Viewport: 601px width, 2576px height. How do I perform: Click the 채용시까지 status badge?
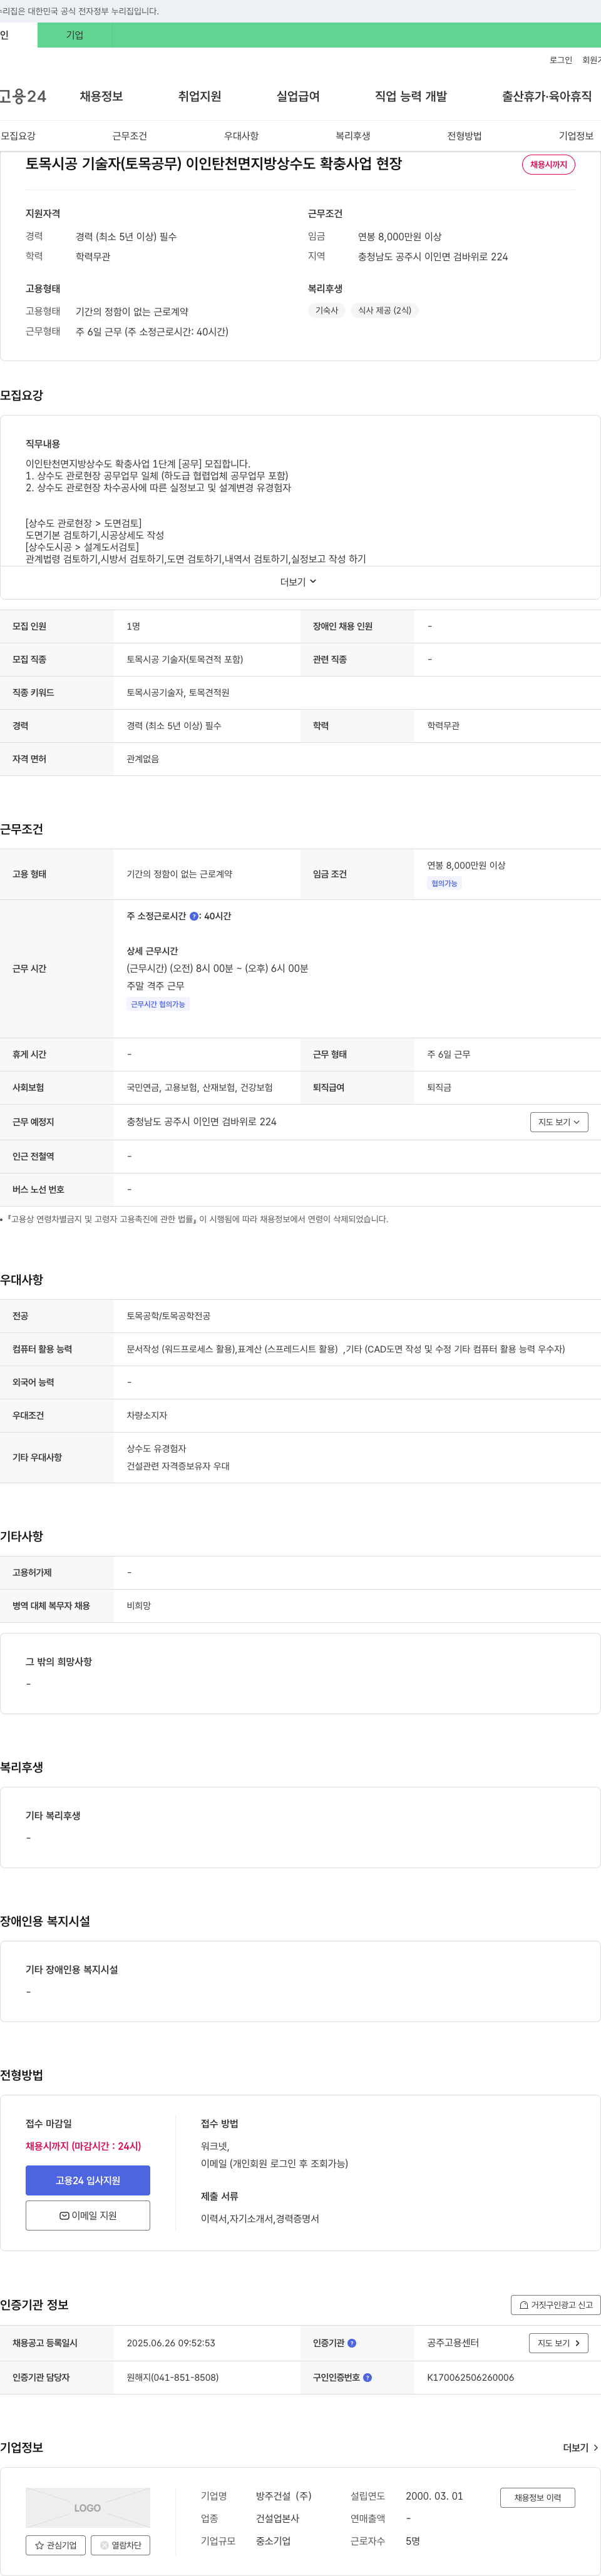click(548, 165)
